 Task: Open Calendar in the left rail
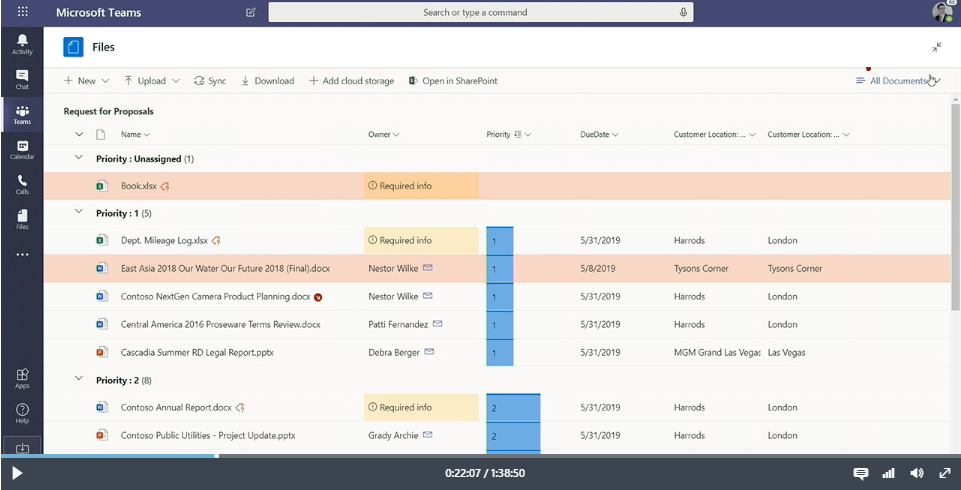pos(22,150)
